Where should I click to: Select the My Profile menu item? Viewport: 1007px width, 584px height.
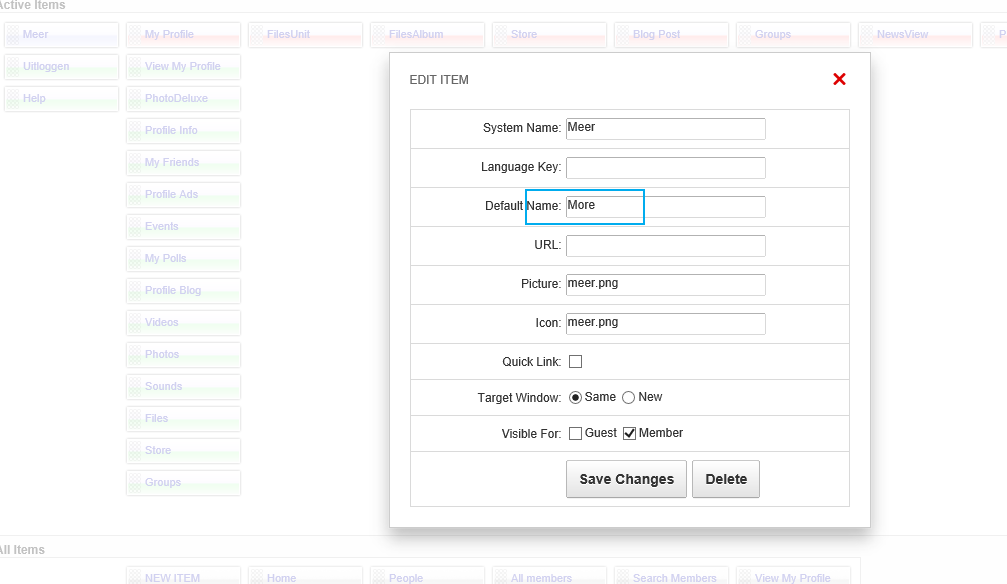[183, 35]
